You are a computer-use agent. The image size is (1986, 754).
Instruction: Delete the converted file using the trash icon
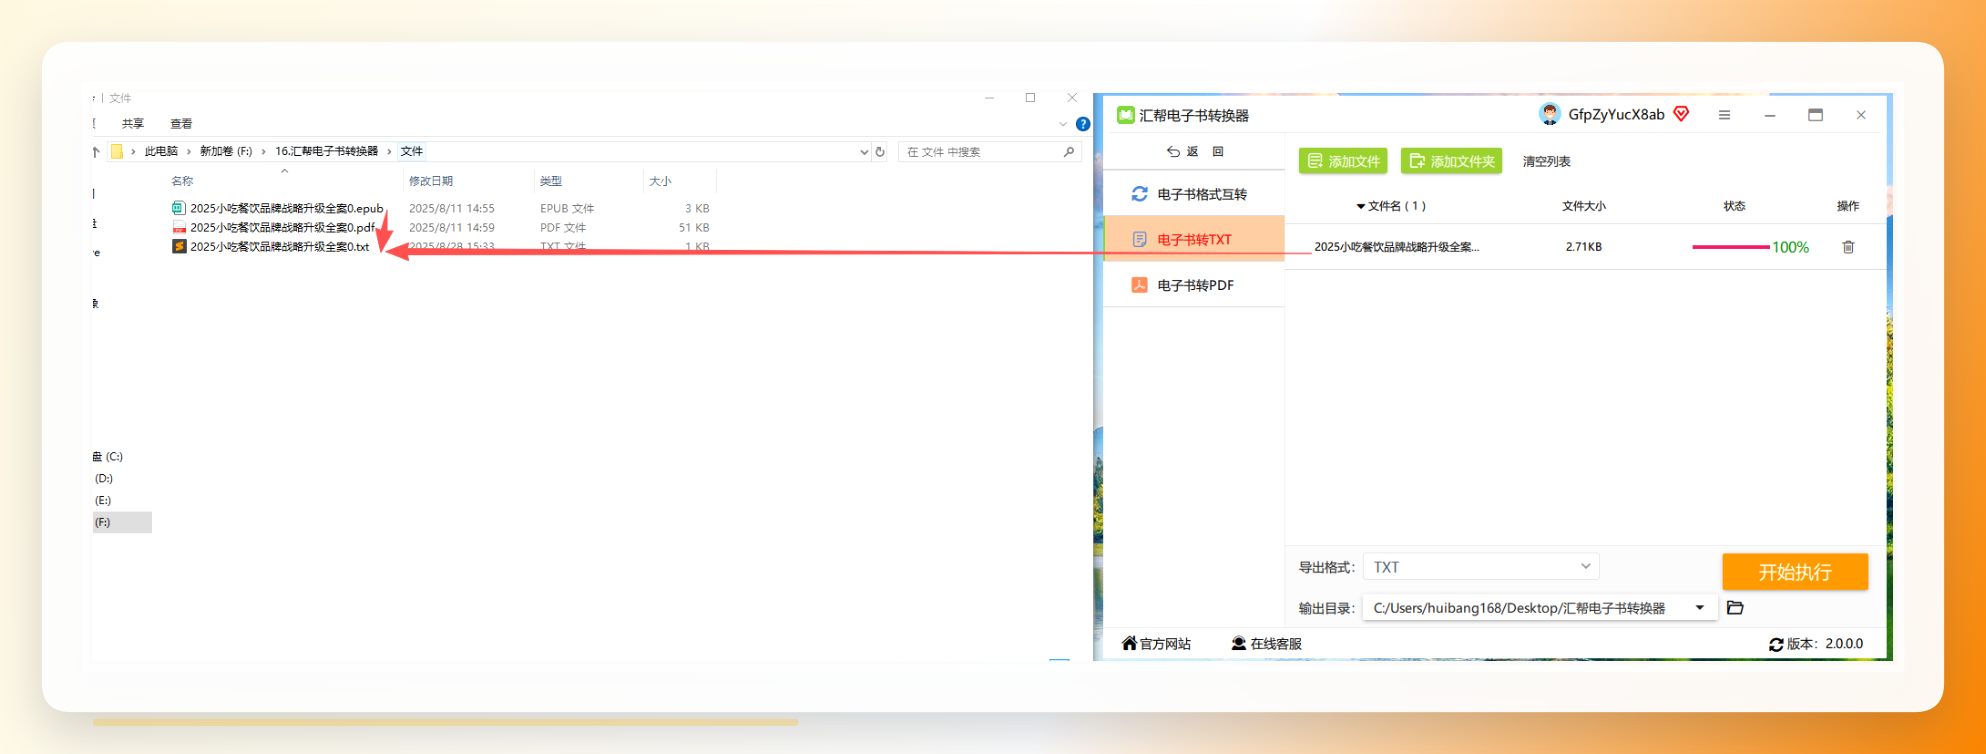point(1848,247)
